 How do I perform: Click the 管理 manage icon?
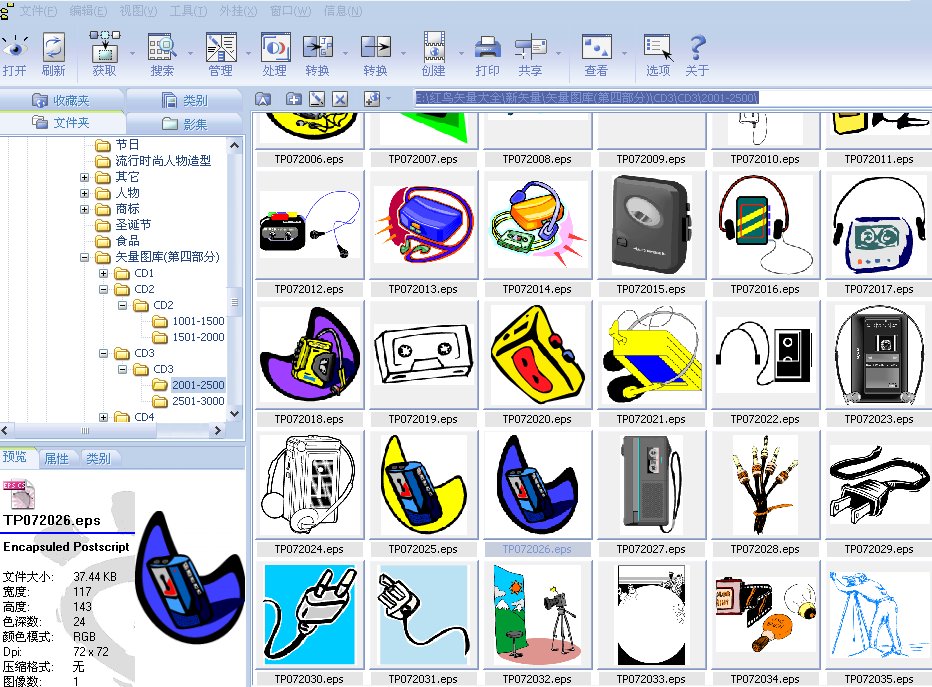point(221,48)
